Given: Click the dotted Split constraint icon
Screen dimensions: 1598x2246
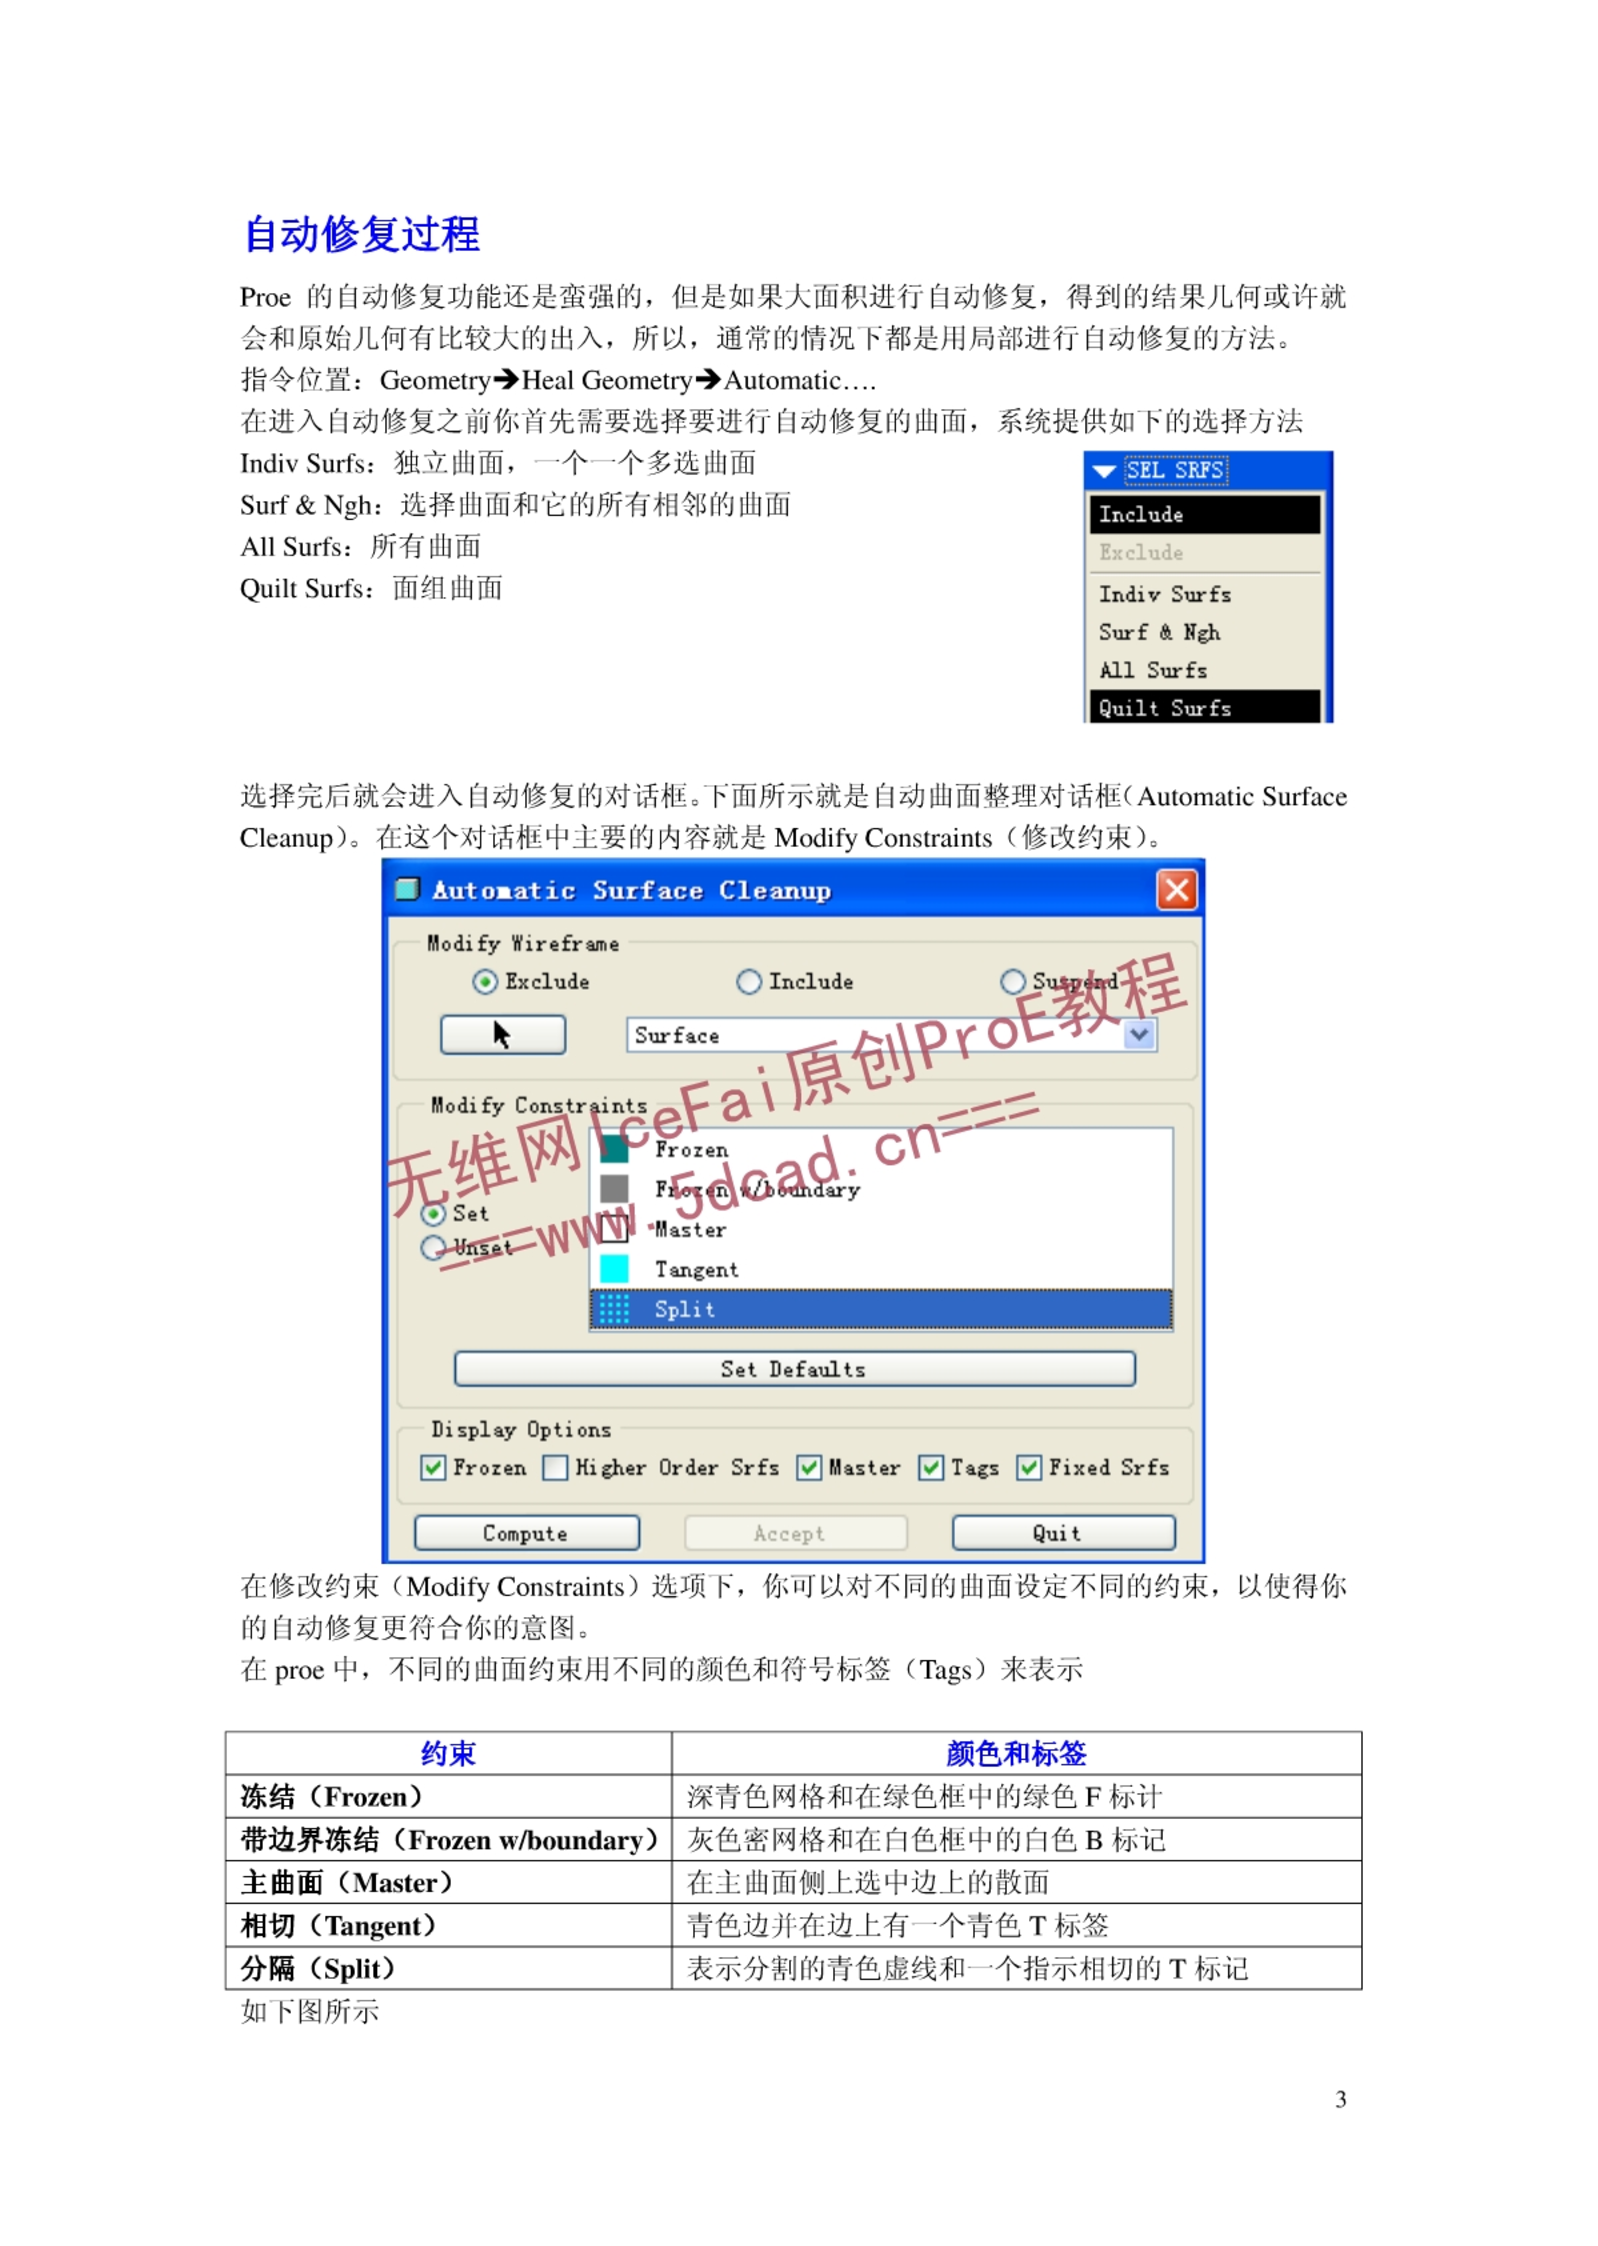Looking at the screenshot, I should 614,1308.
